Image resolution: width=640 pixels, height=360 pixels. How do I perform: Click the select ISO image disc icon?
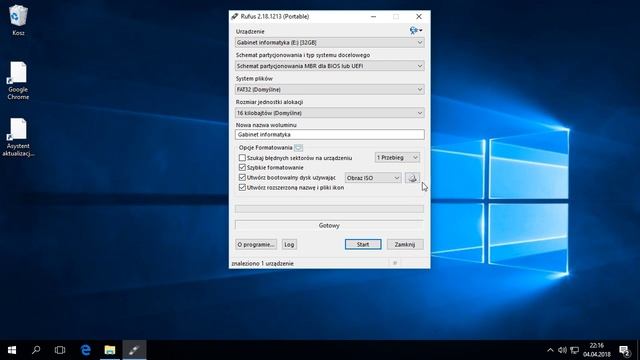pyautogui.click(x=412, y=178)
